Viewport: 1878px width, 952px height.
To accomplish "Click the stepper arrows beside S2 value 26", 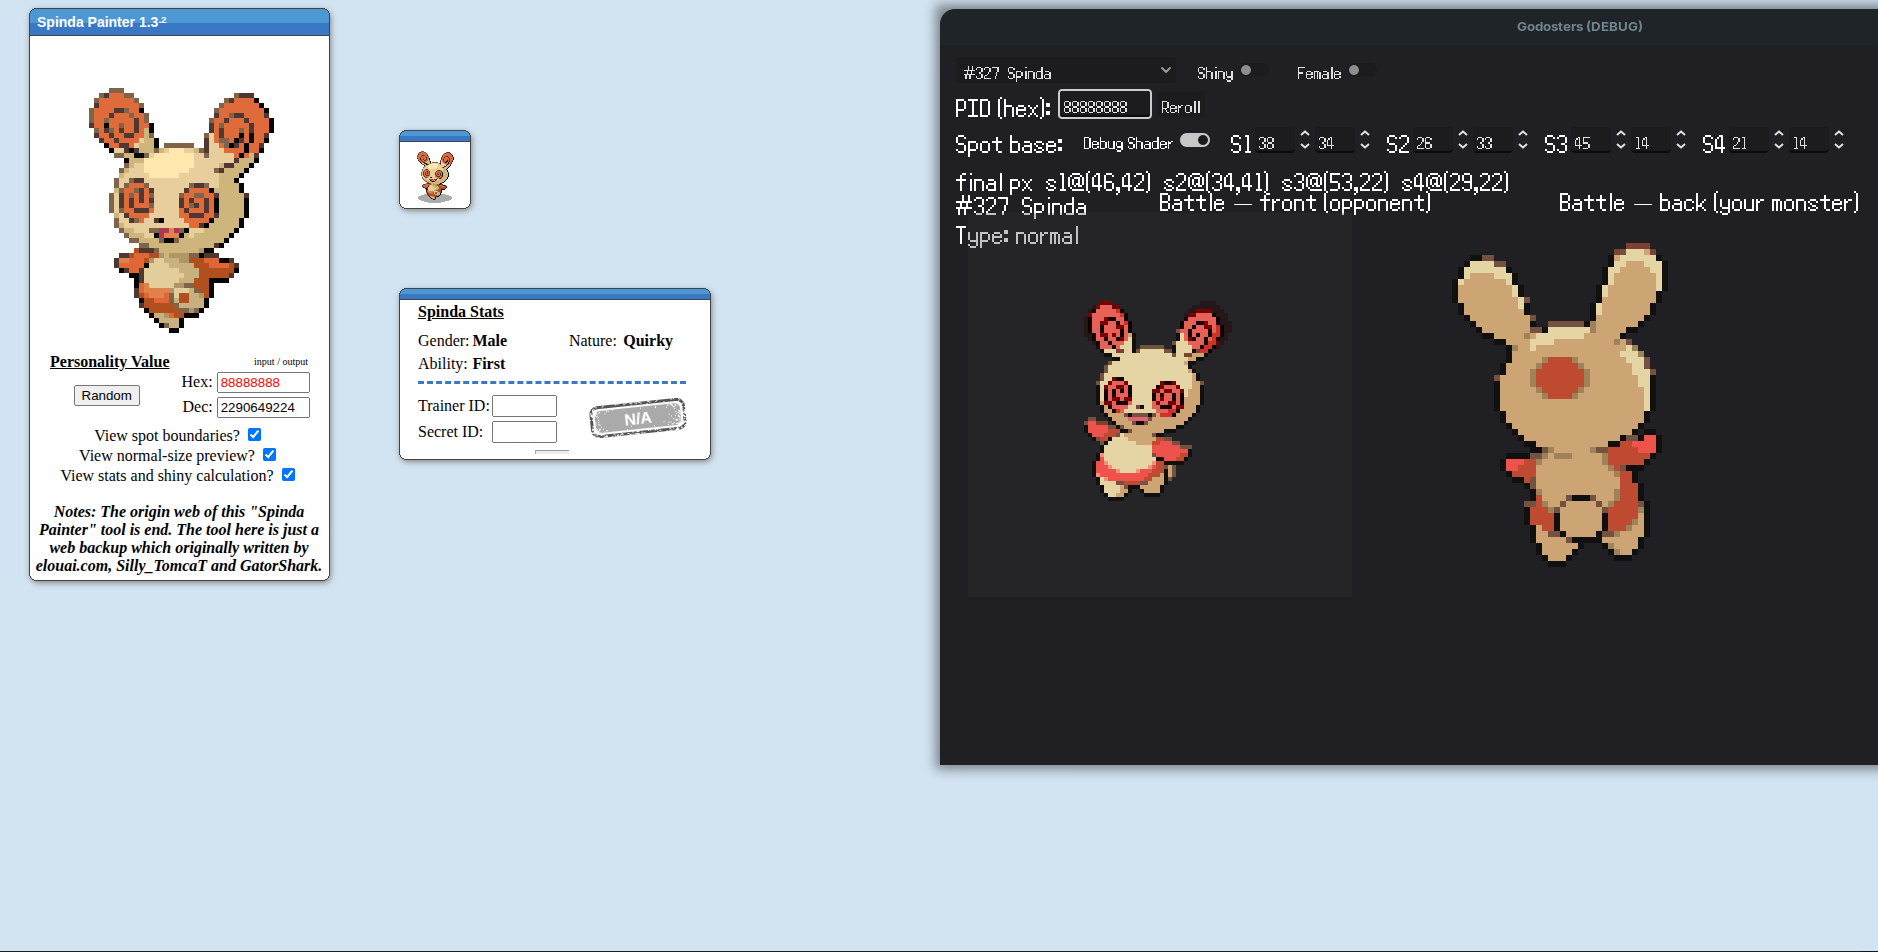I will click(1463, 141).
